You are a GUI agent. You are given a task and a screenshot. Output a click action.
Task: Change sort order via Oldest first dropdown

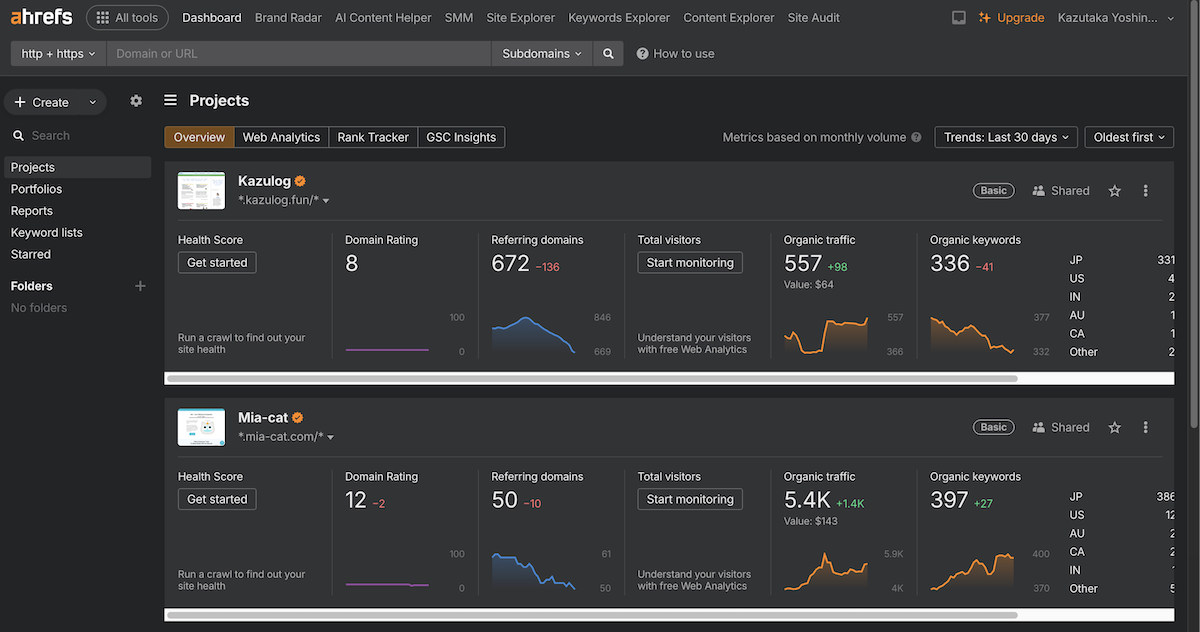[x=1130, y=137]
